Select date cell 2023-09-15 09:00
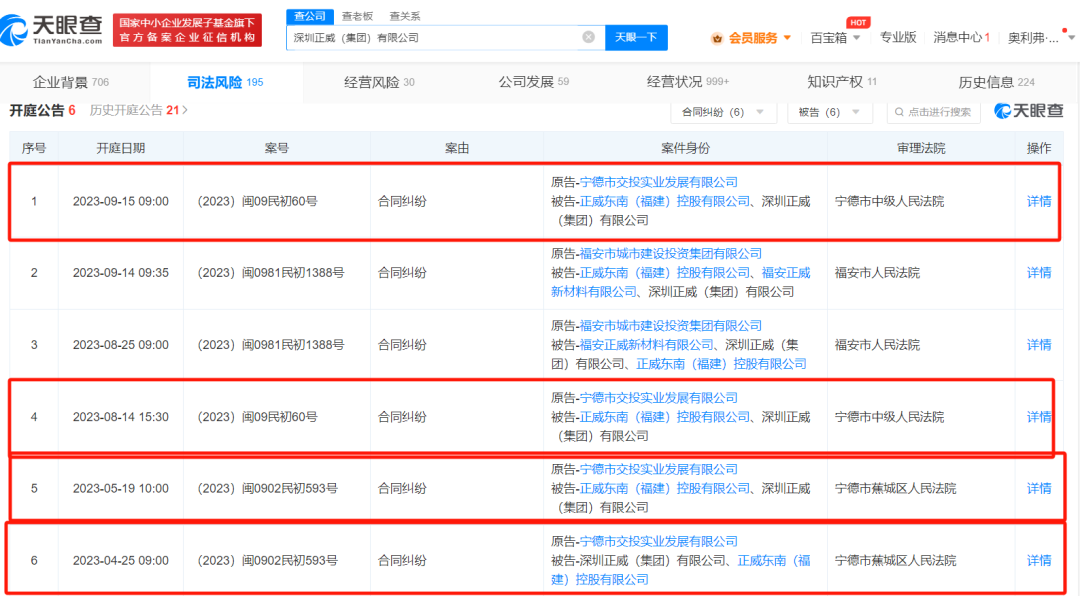 (x=121, y=201)
